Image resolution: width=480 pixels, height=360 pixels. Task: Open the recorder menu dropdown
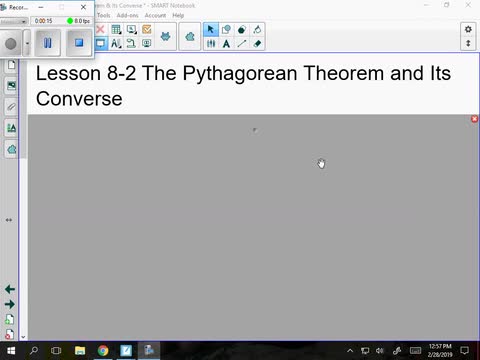(14, 21)
